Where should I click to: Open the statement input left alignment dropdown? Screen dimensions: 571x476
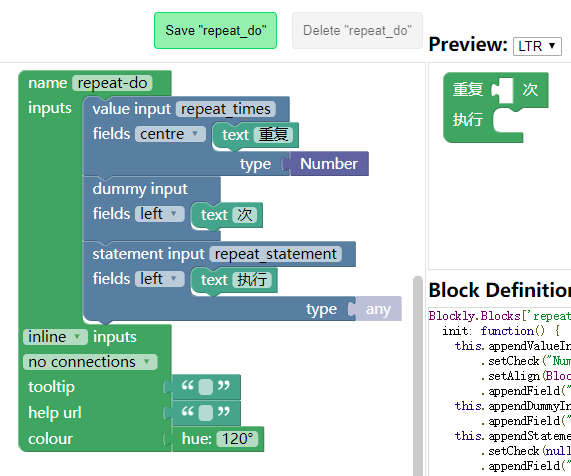point(160,279)
